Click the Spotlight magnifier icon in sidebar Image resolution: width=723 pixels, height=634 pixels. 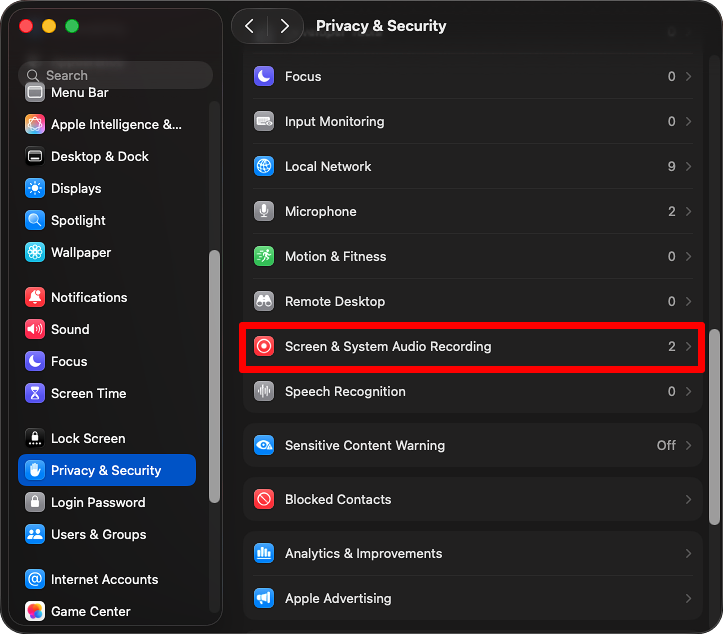click(35, 220)
